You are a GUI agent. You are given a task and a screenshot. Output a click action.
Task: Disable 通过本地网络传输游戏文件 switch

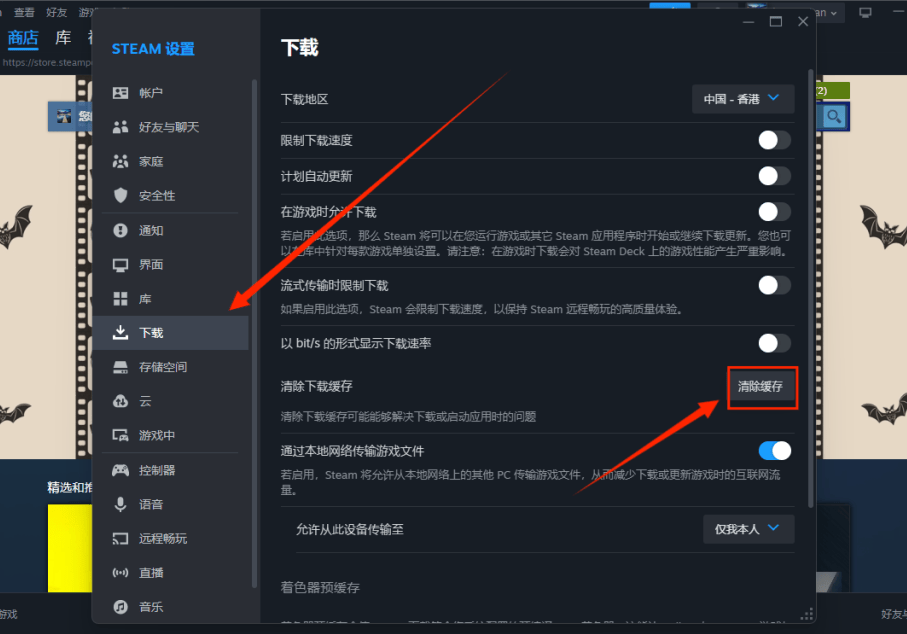coord(775,451)
